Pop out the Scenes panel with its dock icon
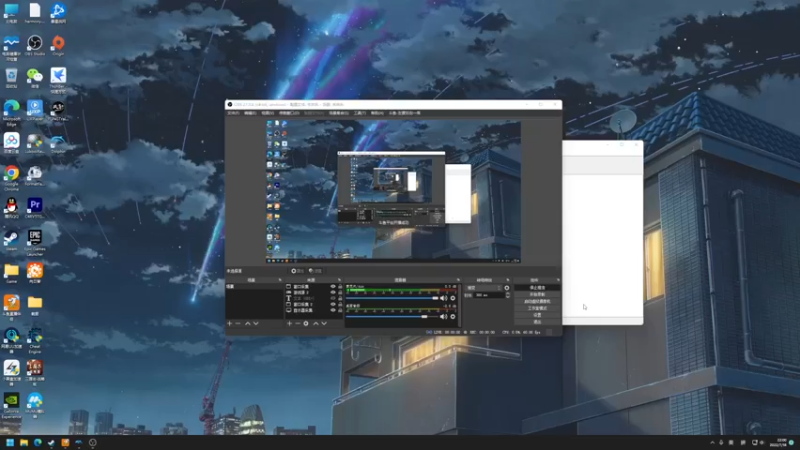800x450 pixels. pos(280,280)
